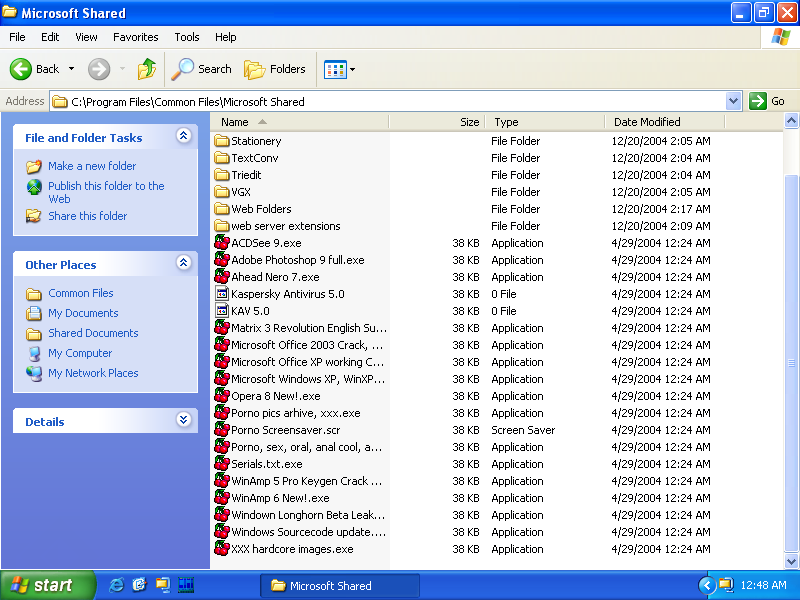Select Windown Longhorn Beta Leak file
800x600 pixels.
(308, 515)
